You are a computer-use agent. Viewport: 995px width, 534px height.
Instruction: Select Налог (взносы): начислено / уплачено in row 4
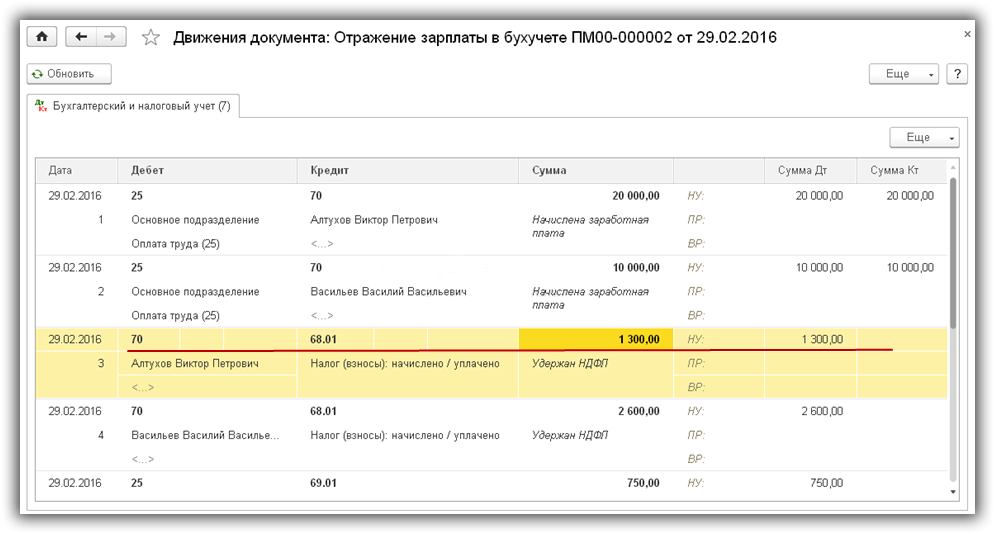pos(405,435)
